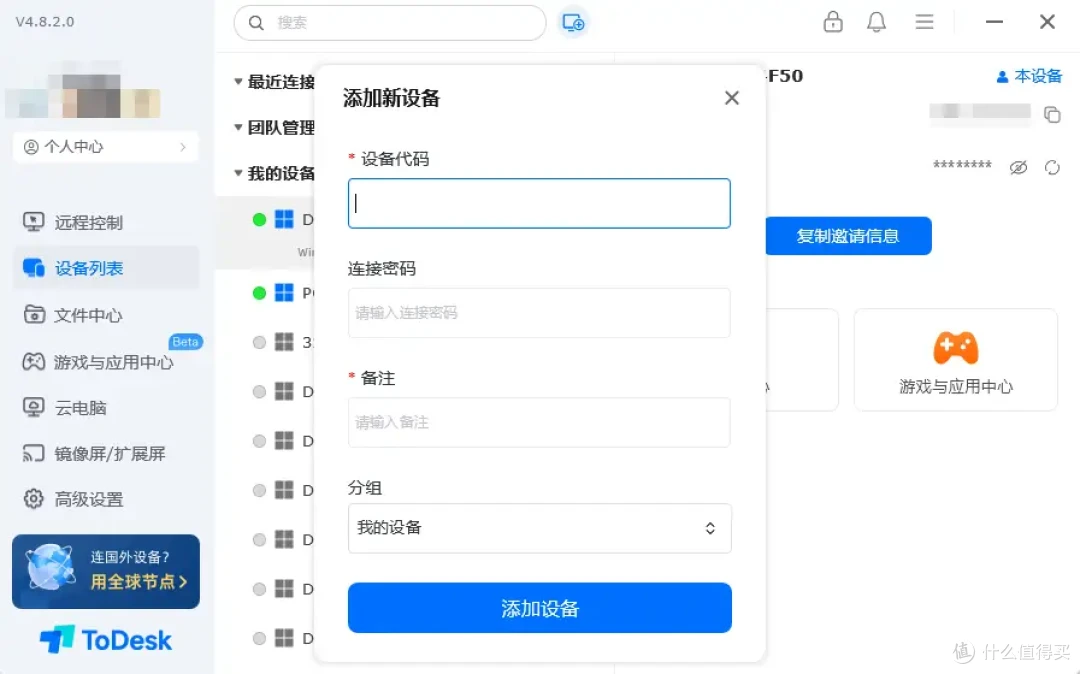Screen dimensions: 1080x674
Task: Open 个人中心 button
Action: pos(105,147)
